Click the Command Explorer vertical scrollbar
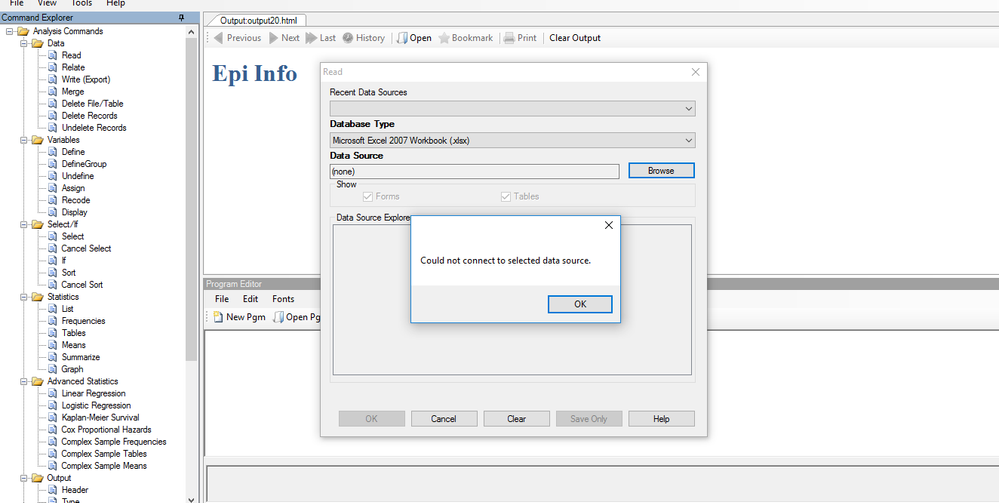 (192, 200)
